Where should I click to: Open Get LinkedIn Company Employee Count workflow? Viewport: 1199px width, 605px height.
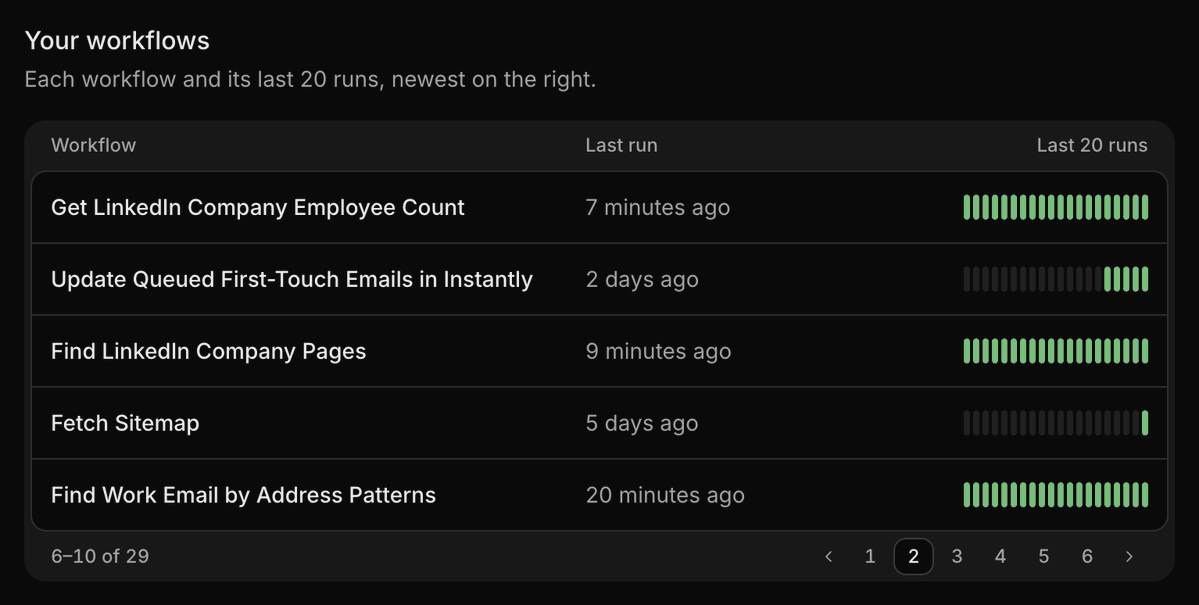point(258,207)
